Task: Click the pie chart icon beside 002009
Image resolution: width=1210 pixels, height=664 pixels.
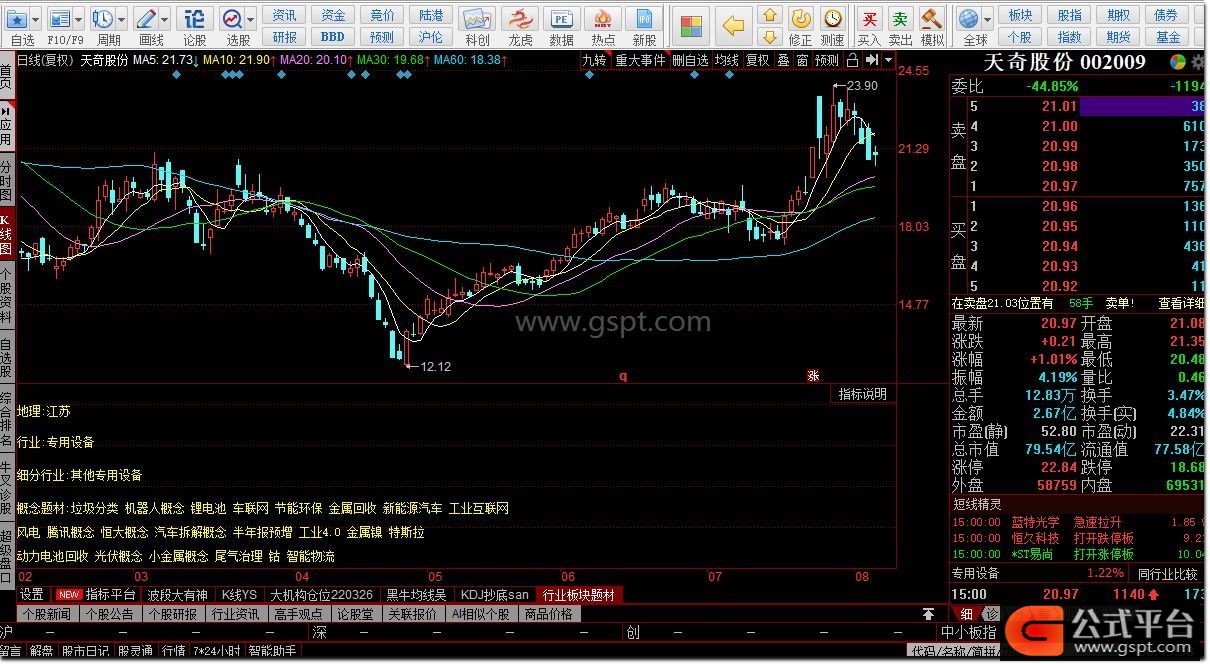Action: click(x=1179, y=62)
